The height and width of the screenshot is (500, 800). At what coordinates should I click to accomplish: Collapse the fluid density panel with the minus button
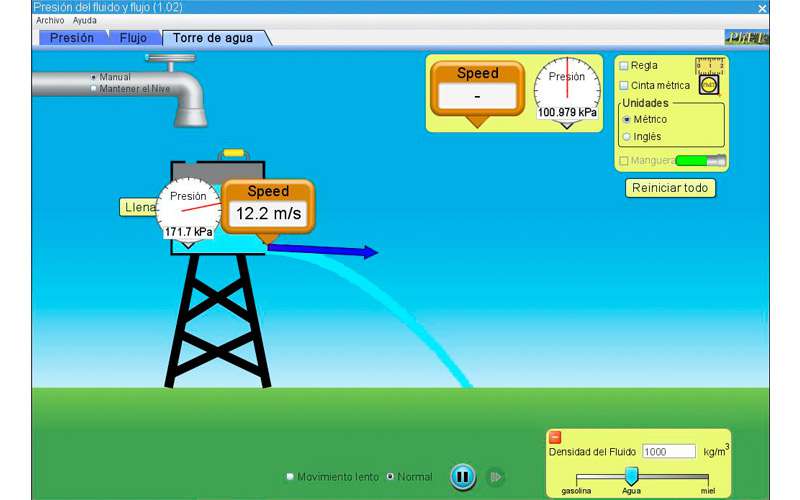tap(555, 437)
